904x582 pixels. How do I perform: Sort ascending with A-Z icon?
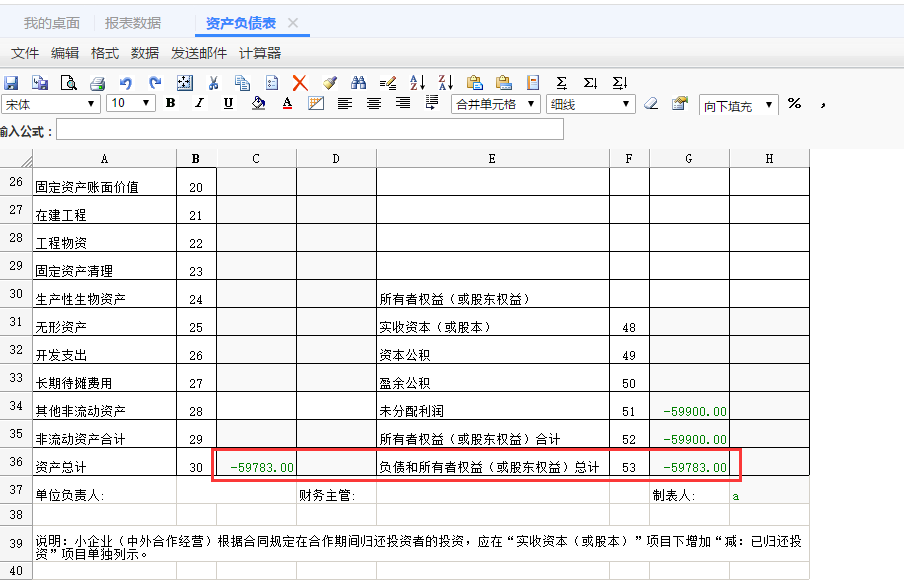click(x=418, y=83)
